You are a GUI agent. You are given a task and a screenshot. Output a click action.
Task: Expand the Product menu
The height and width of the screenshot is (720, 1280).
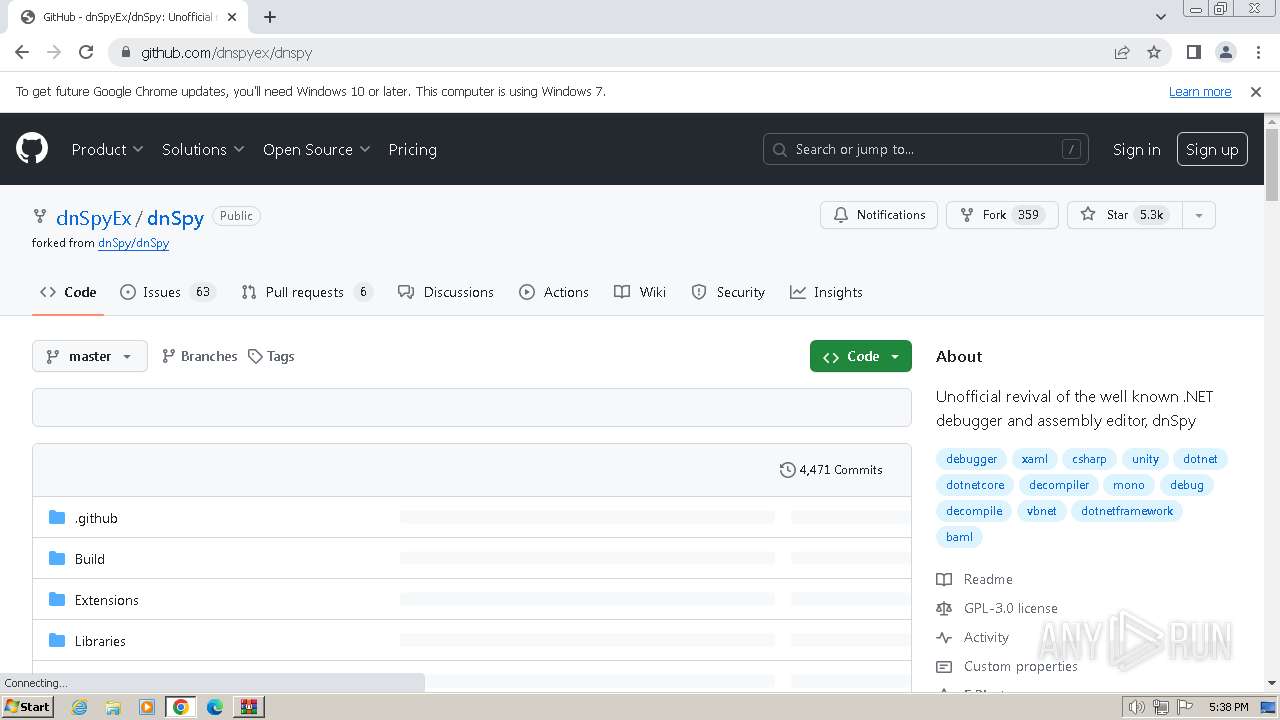[x=107, y=149]
